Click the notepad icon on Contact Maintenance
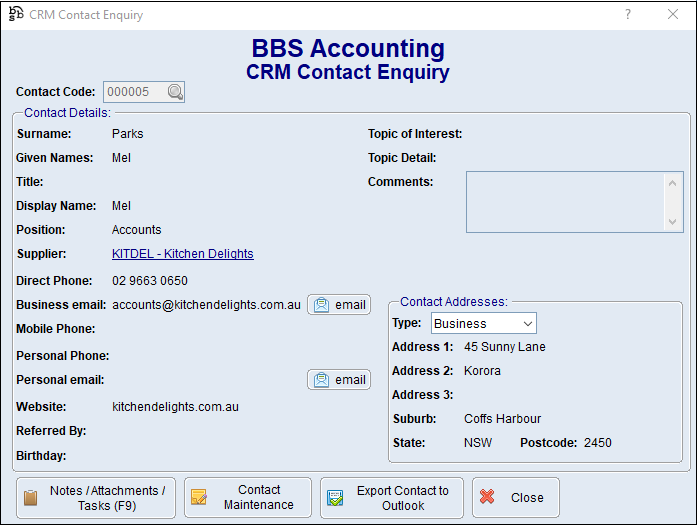The image size is (697, 525). click(x=199, y=498)
